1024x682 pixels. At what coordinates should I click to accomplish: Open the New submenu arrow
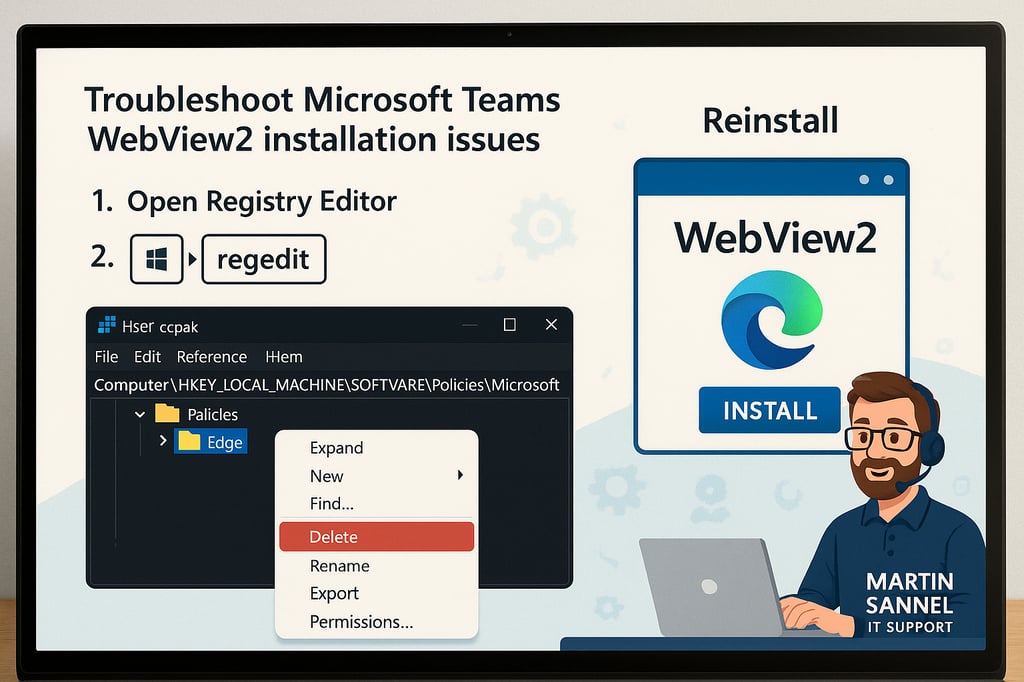(x=460, y=476)
